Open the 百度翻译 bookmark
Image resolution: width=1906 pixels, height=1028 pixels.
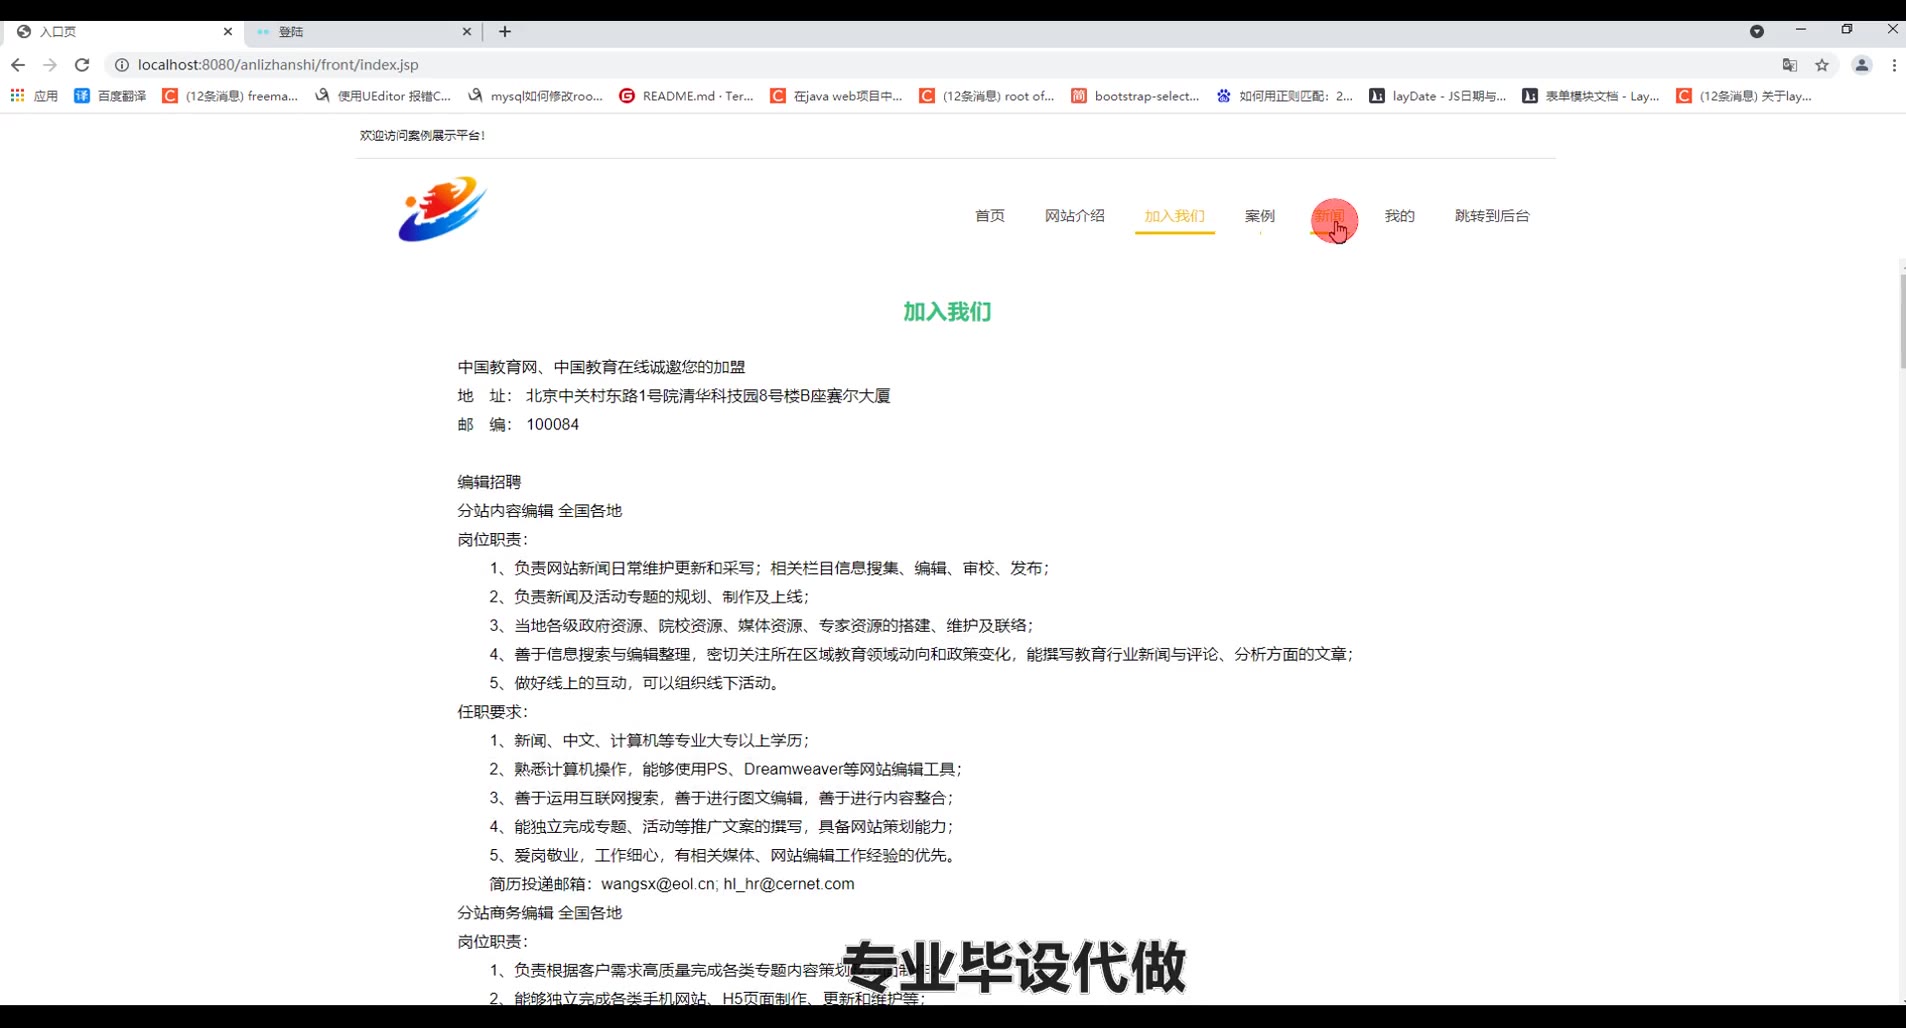[x=110, y=96]
